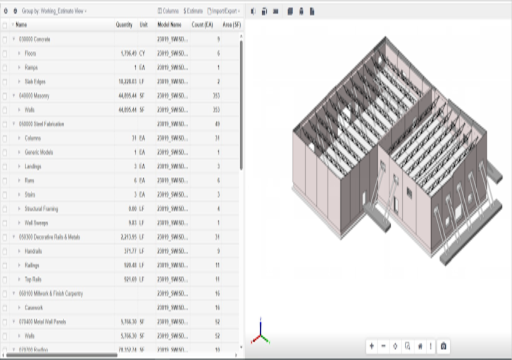512x360 pixels.
Task: Expand the Floors row
Action: click(19, 53)
